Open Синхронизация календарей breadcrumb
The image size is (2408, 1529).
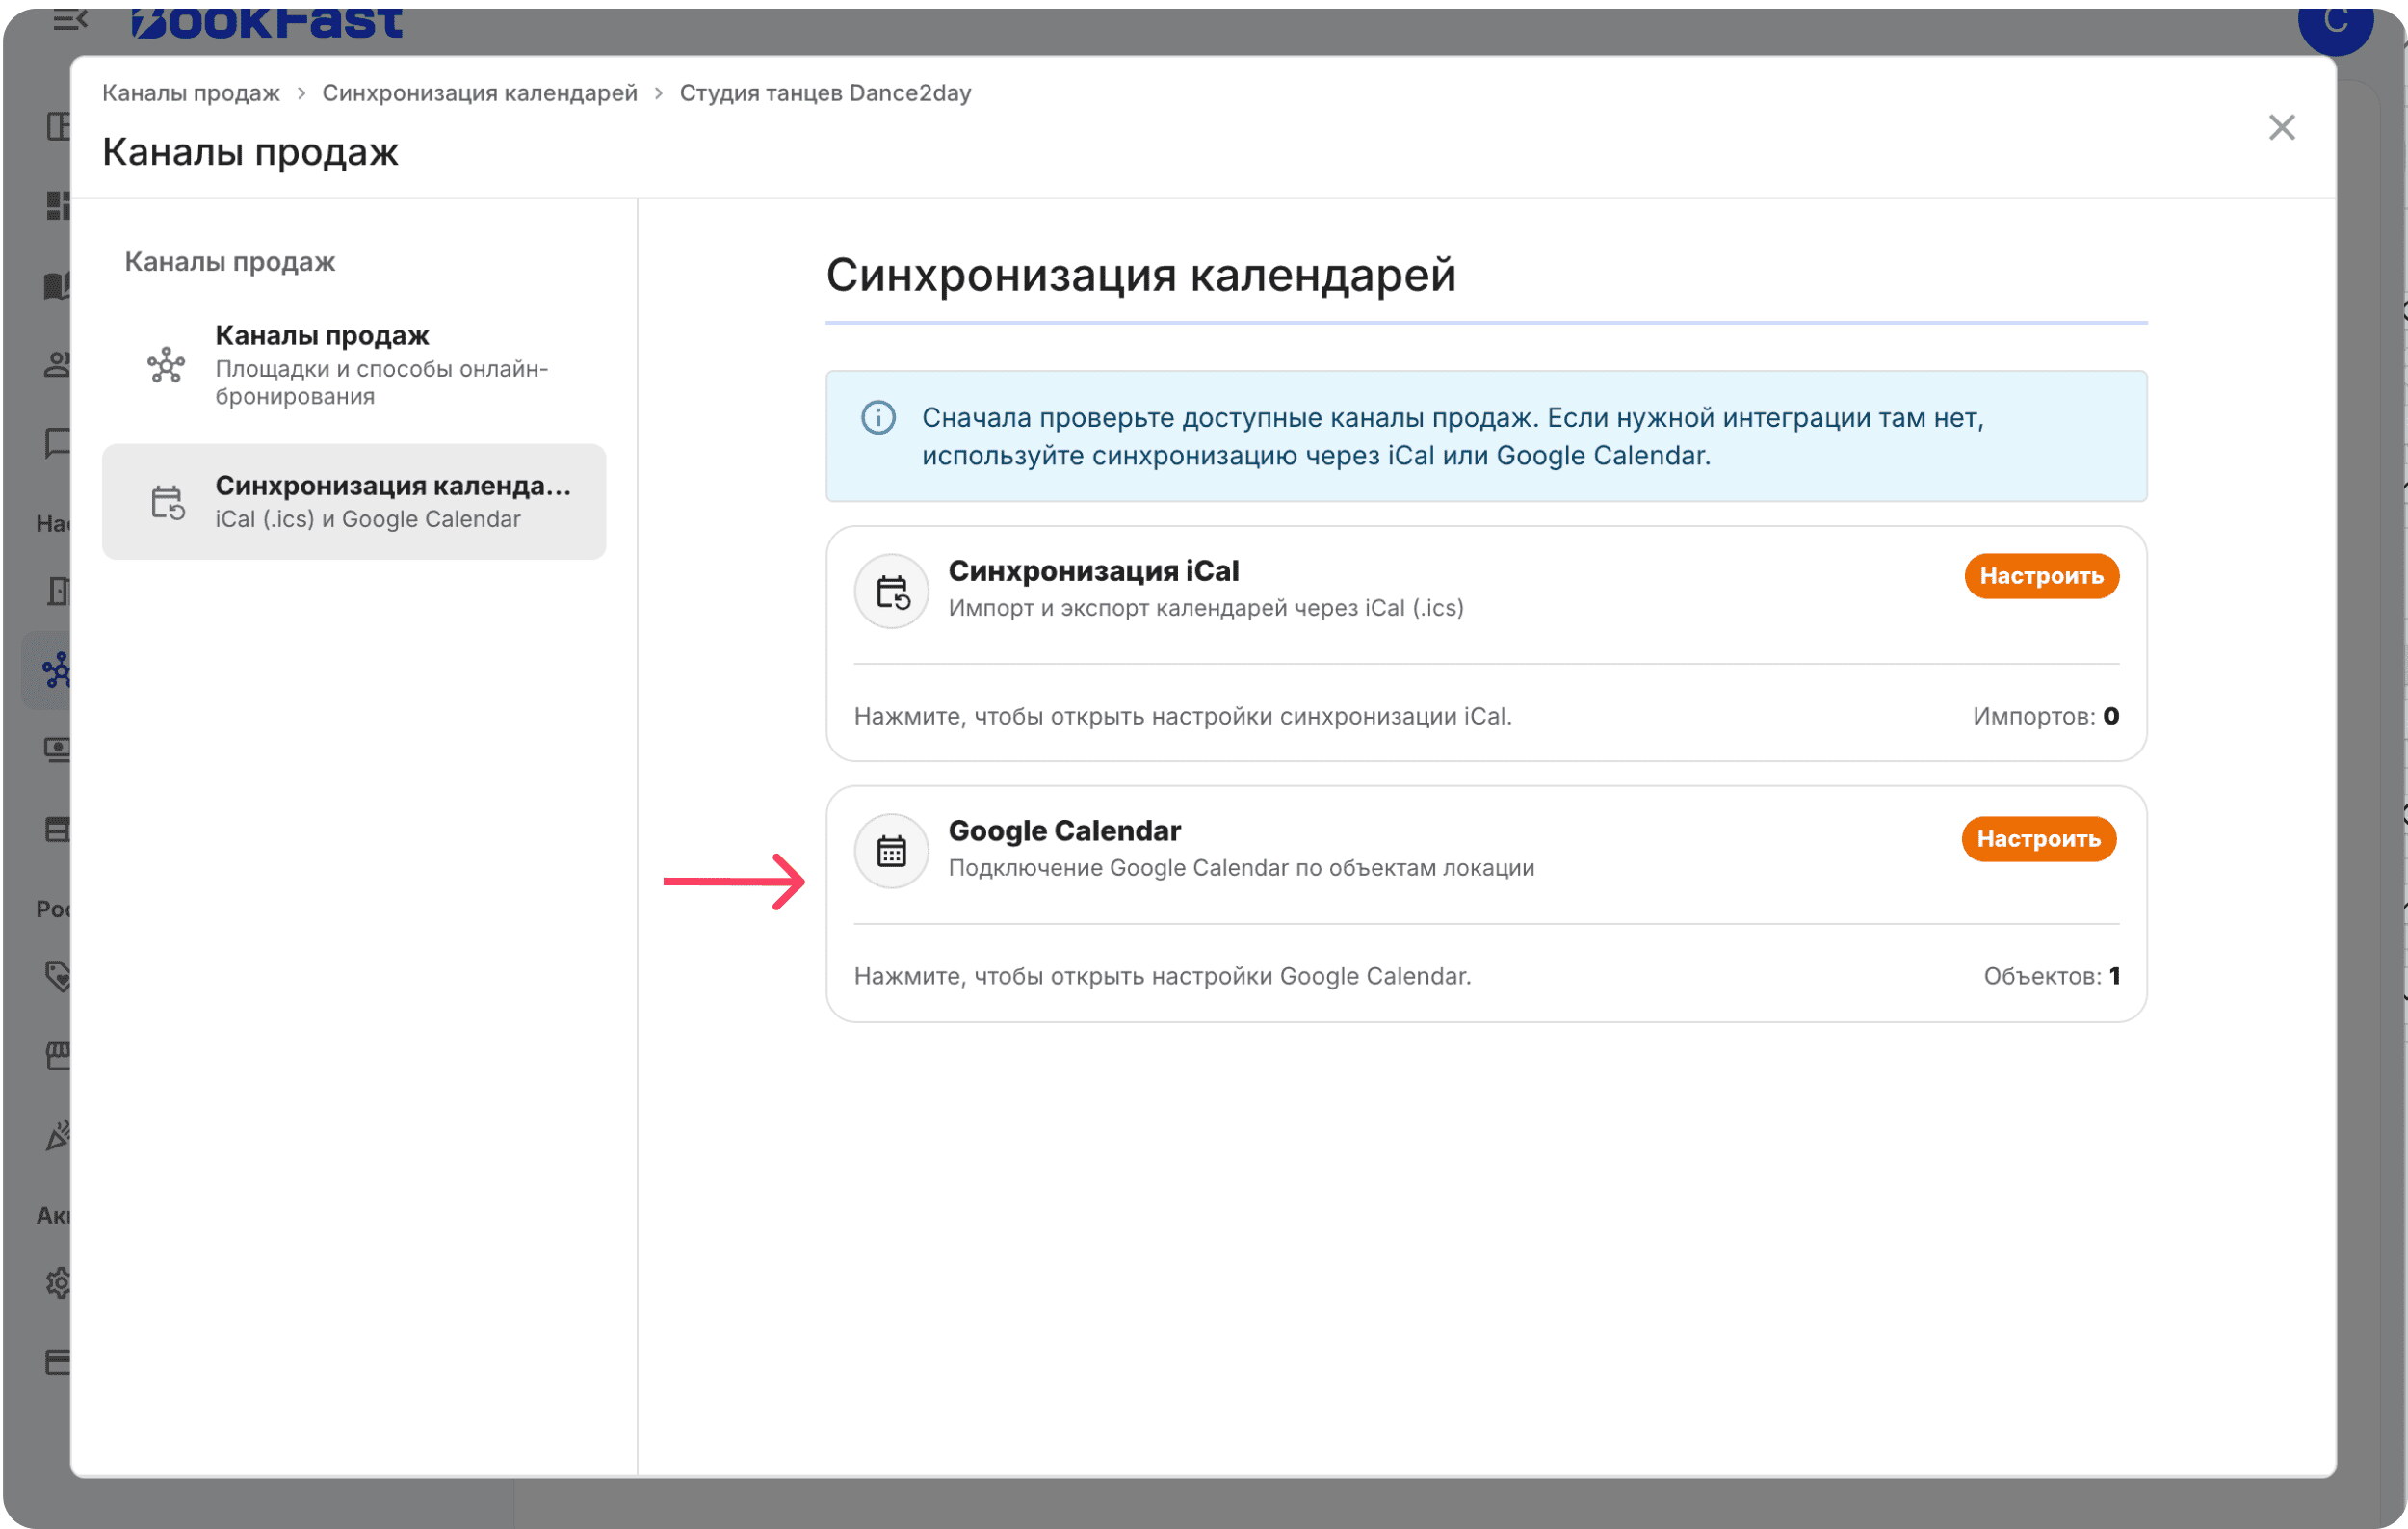click(479, 93)
